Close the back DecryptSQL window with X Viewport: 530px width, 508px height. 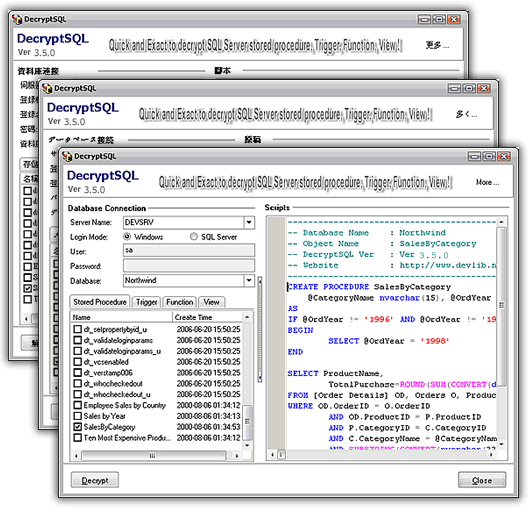click(x=454, y=20)
